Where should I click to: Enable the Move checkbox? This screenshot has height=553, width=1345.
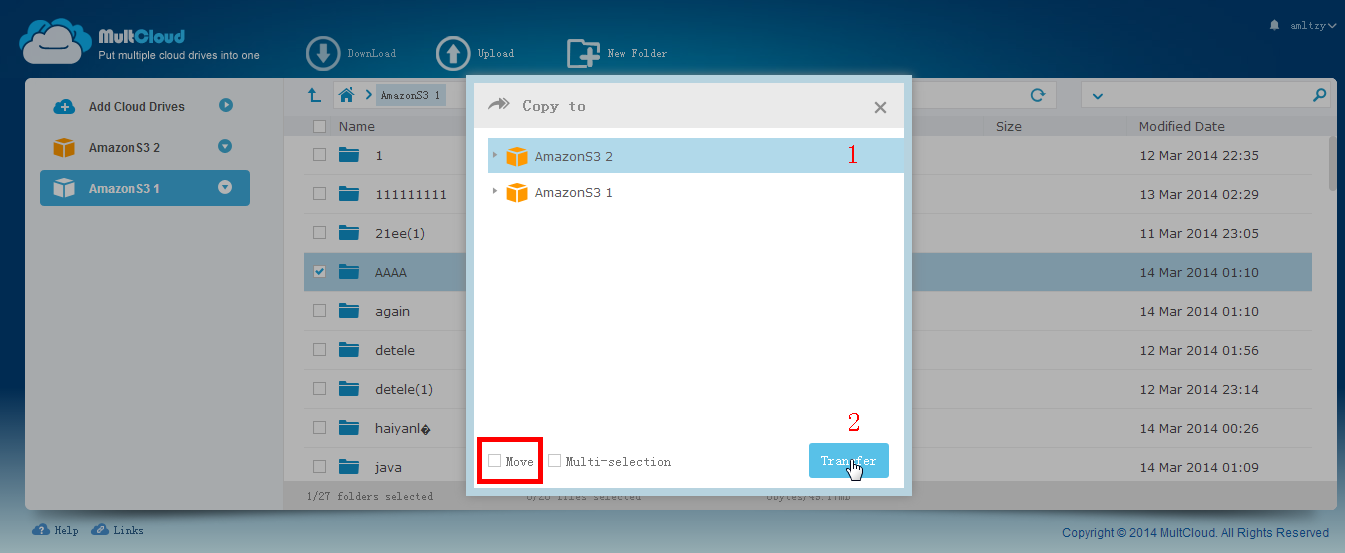494,461
